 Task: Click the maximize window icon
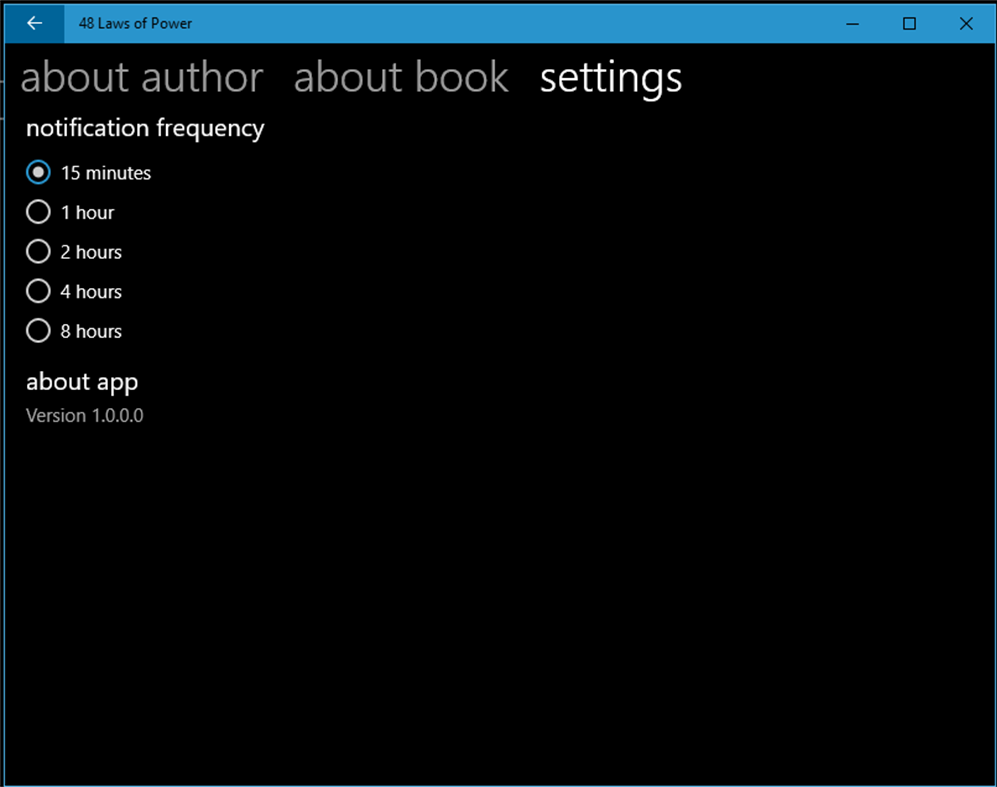pyautogui.click(x=910, y=23)
